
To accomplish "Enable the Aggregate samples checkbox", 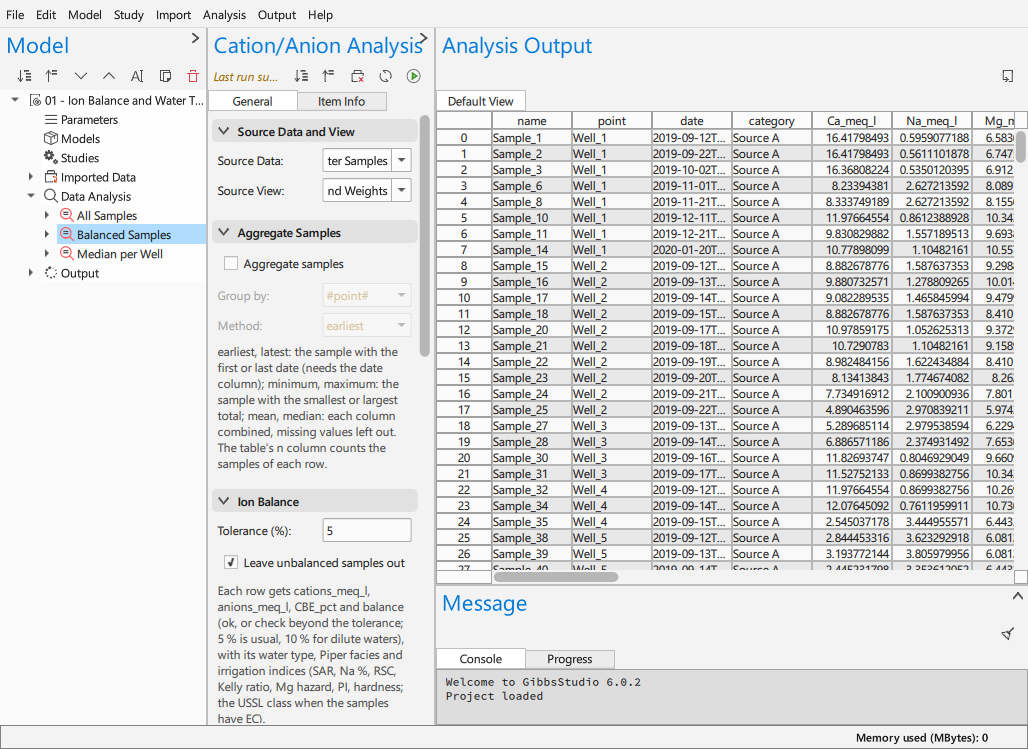I will 231,264.
